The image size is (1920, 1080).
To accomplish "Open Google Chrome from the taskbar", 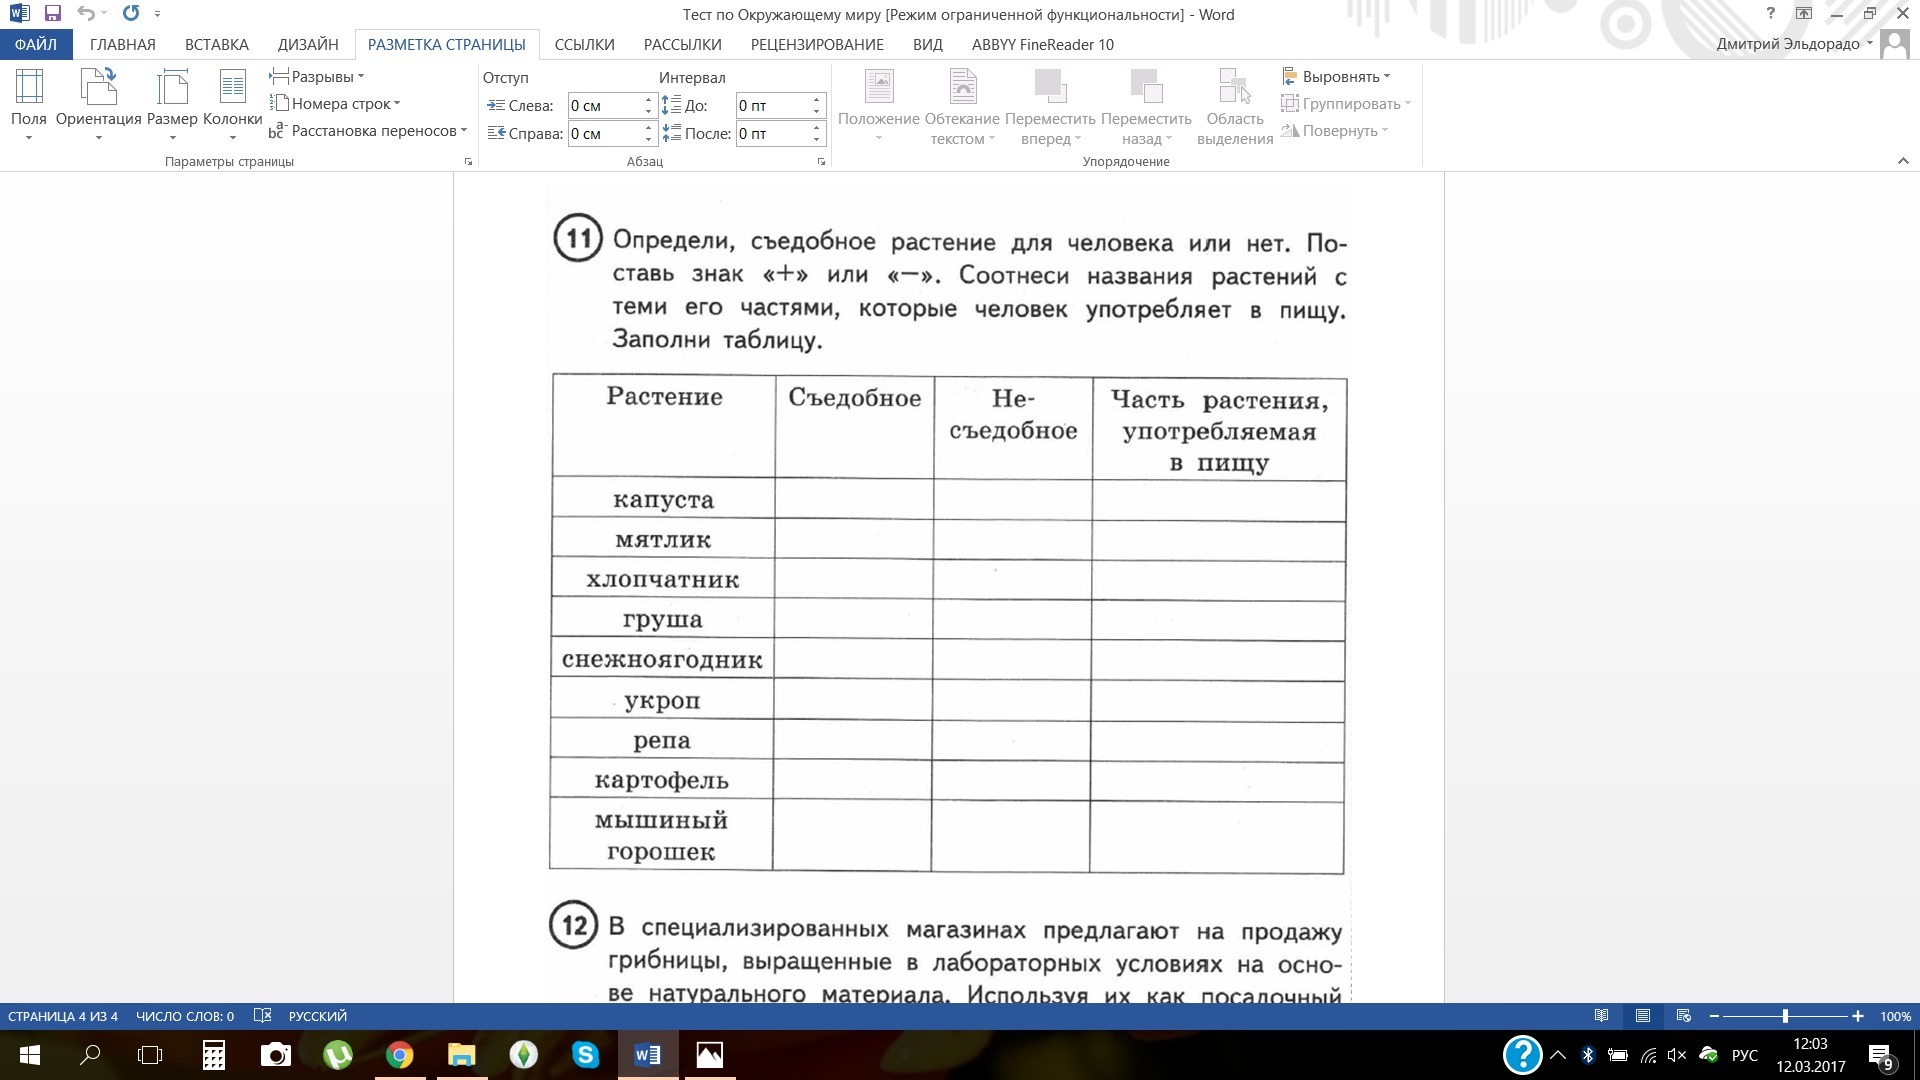I will pos(400,1055).
